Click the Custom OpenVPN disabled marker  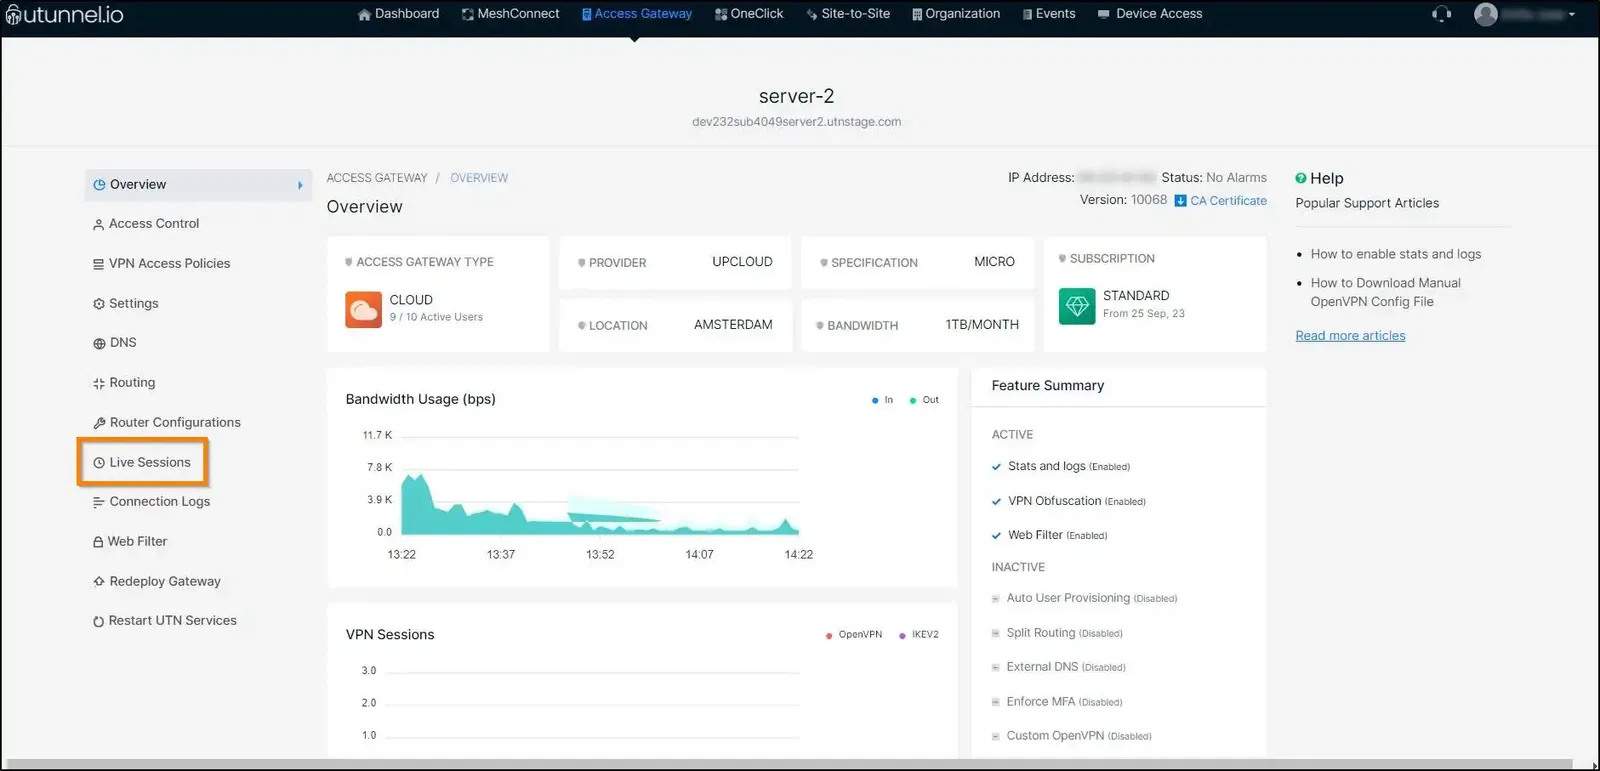point(995,737)
